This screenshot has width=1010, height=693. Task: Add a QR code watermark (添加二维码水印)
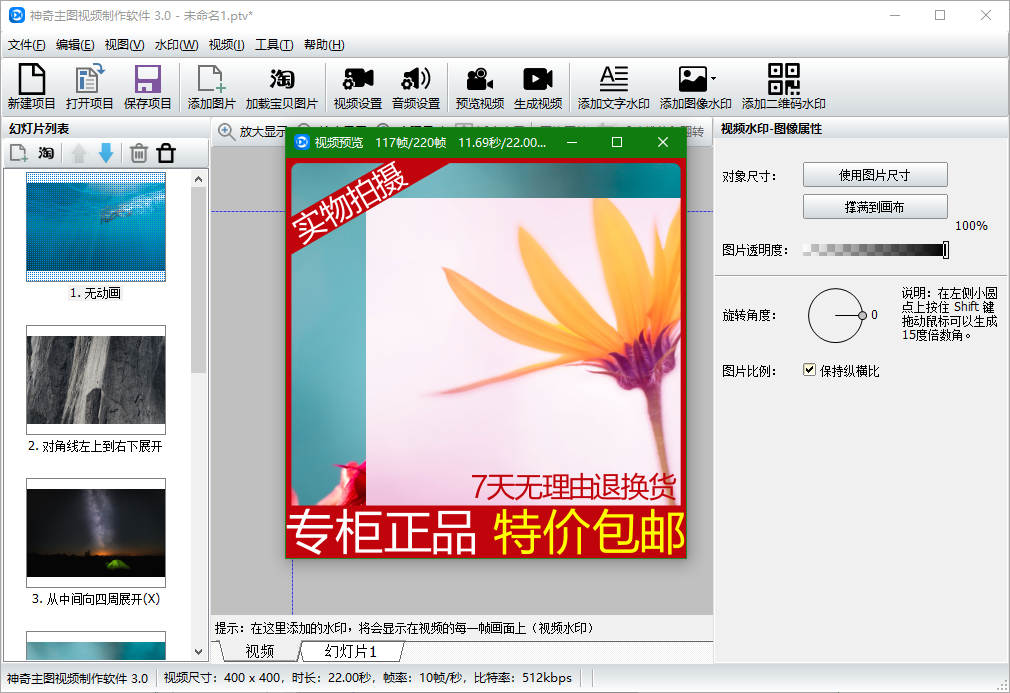click(783, 87)
